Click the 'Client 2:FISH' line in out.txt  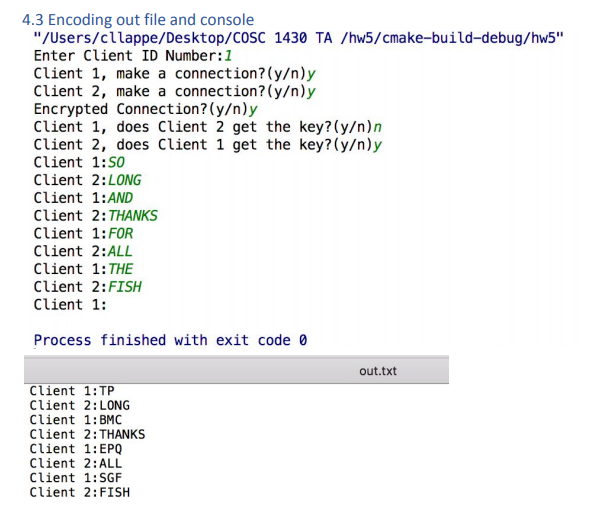click(x=80, y=493)
